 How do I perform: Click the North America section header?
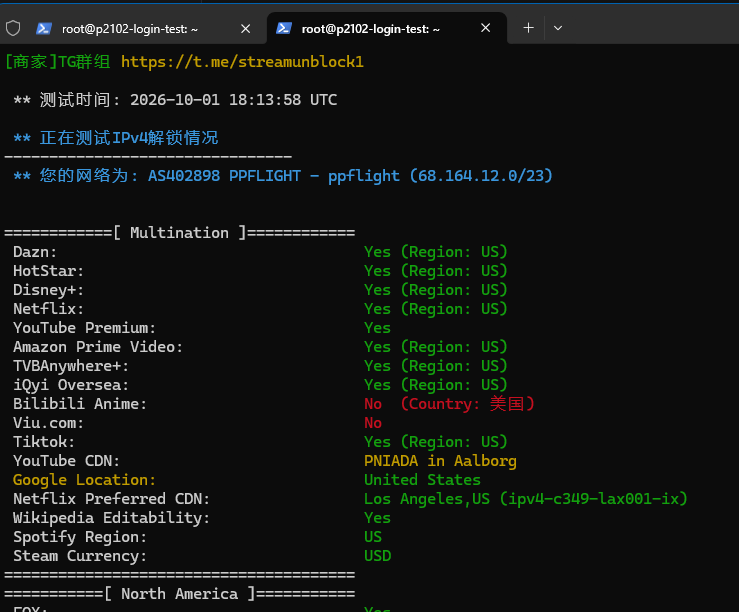point(180,594)
